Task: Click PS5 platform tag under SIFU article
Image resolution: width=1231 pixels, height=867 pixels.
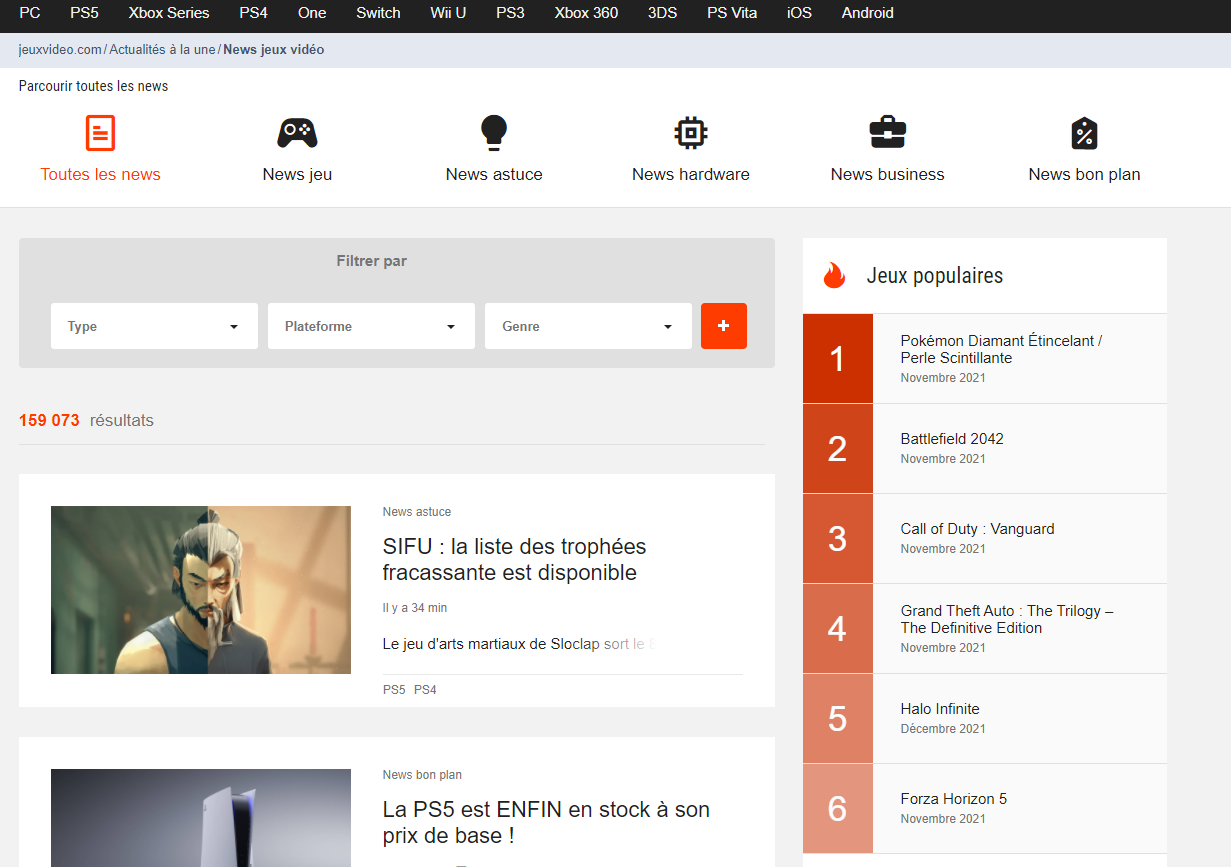Action: pyautogui.click(x=394, y=690)
